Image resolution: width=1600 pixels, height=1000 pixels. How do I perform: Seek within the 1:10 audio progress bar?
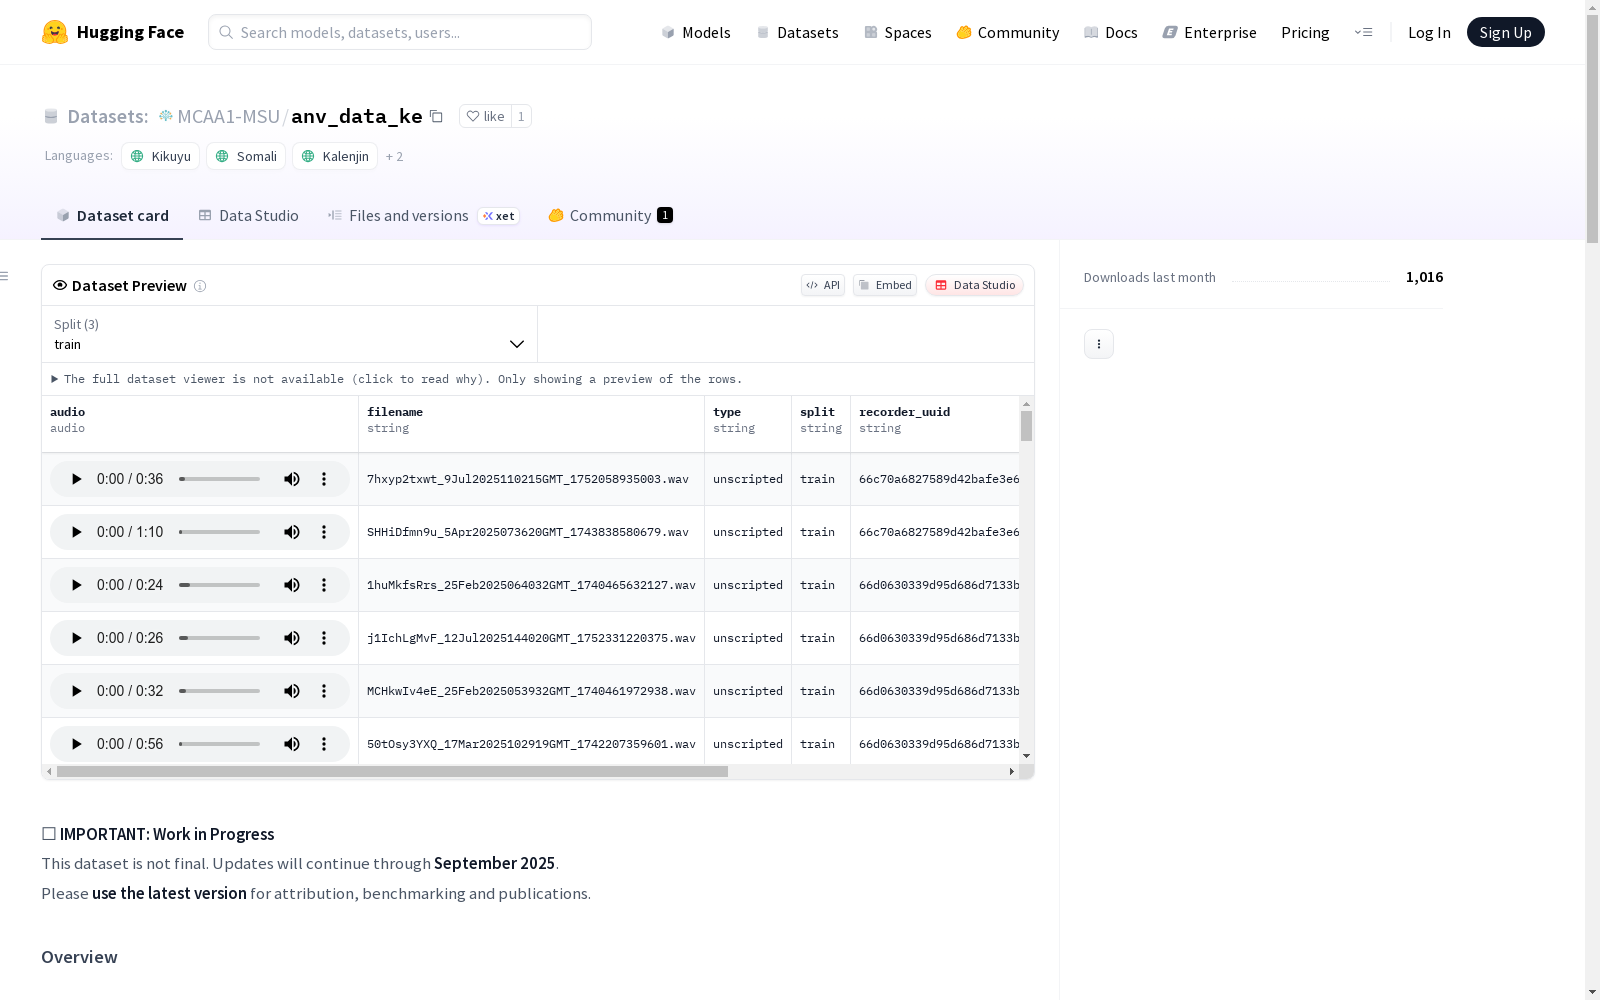(x=220, y=532)
